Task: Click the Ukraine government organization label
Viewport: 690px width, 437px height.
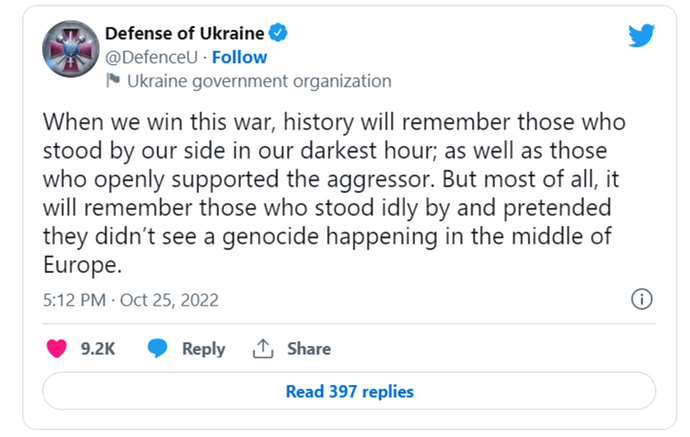Action: click(259, 81)
